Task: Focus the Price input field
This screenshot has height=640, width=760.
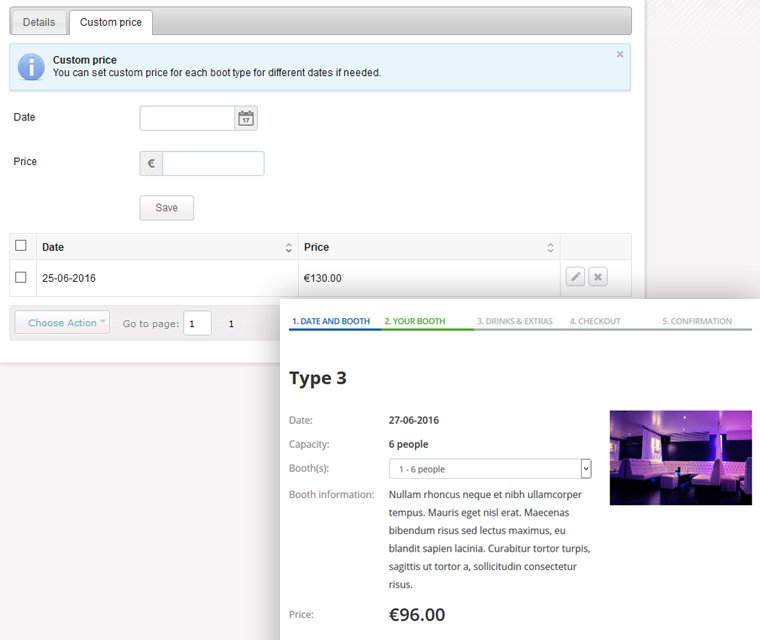Action: 213,163
